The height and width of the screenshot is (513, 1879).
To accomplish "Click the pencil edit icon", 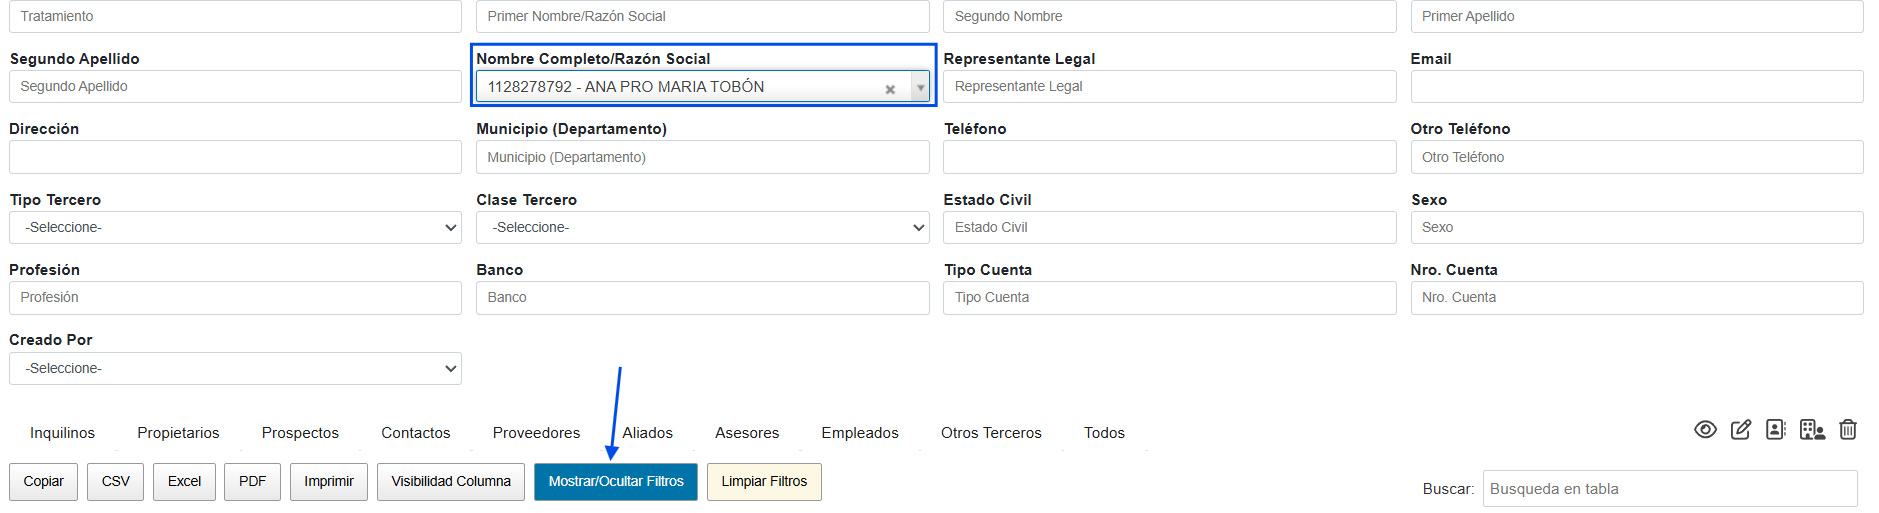I will coord(1741,429).
